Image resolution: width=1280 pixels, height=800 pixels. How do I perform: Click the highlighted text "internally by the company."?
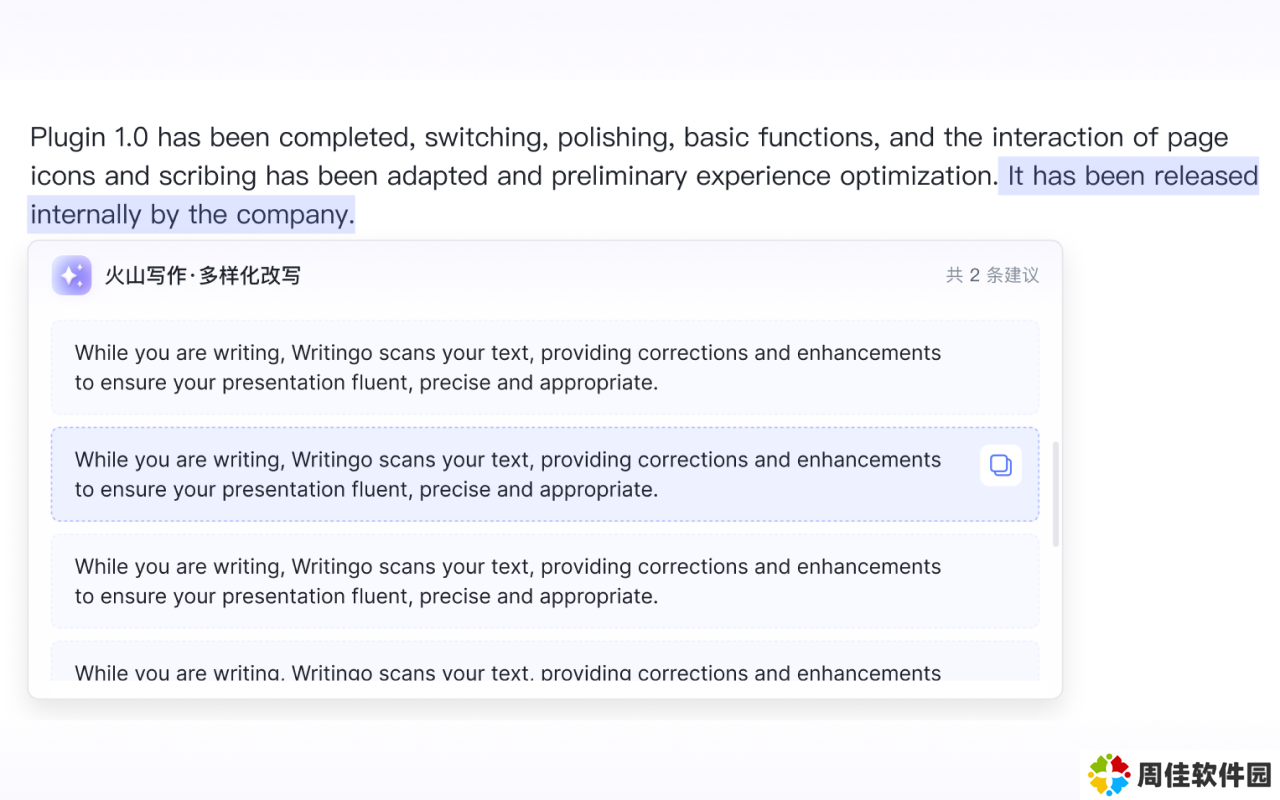pos(192,215)
